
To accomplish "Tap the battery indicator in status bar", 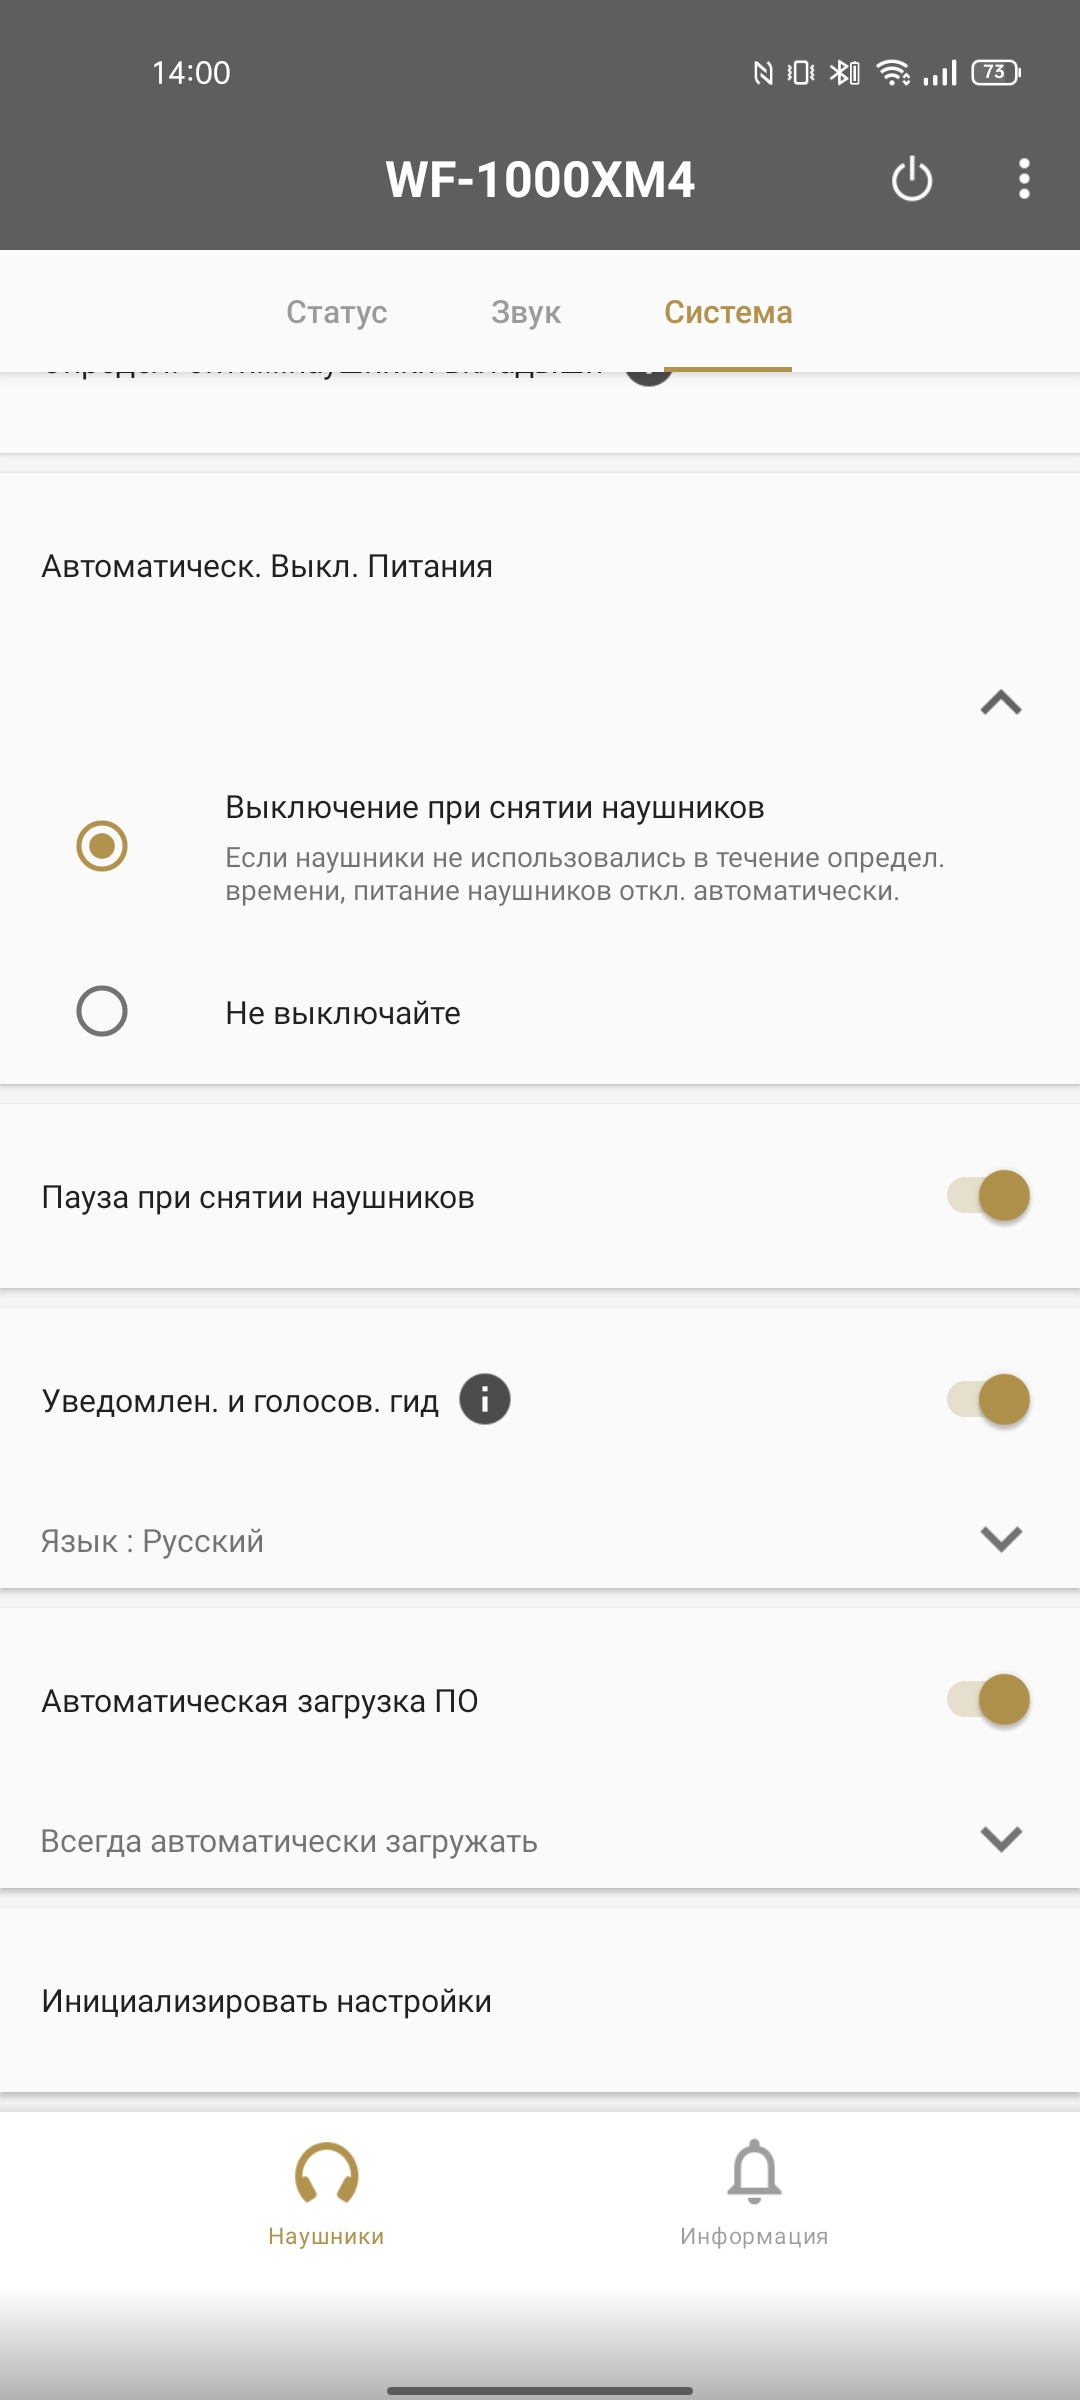I will (x=996, y=72).
